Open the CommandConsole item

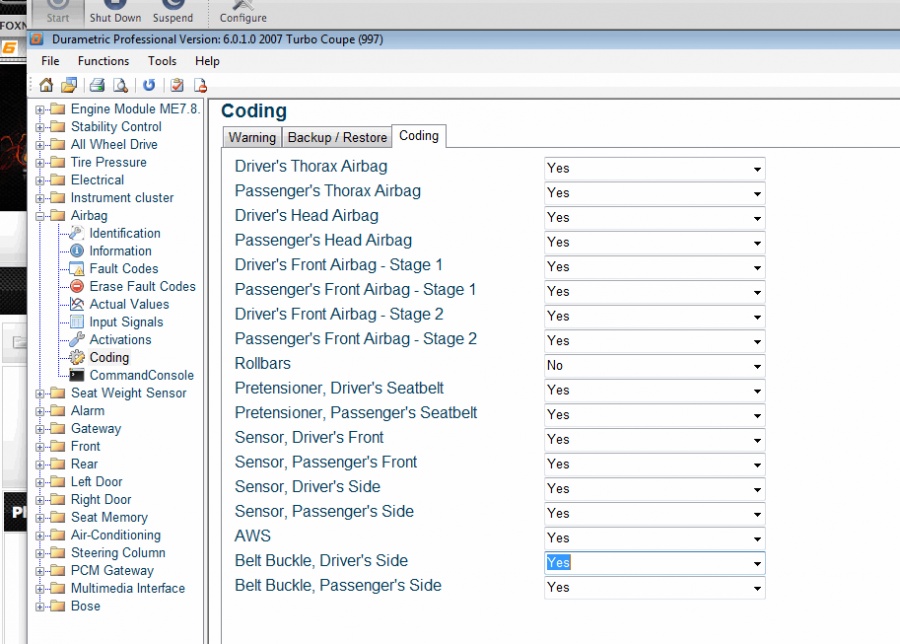point(141,375)
